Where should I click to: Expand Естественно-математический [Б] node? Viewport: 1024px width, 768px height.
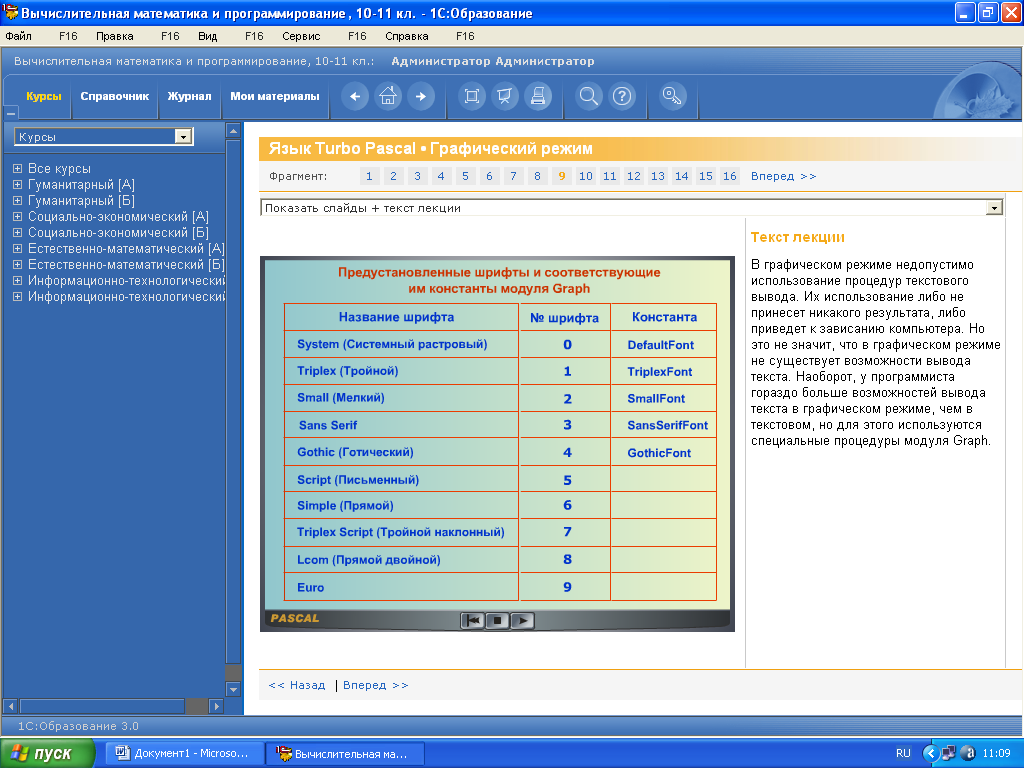click(x=18, y=264)
